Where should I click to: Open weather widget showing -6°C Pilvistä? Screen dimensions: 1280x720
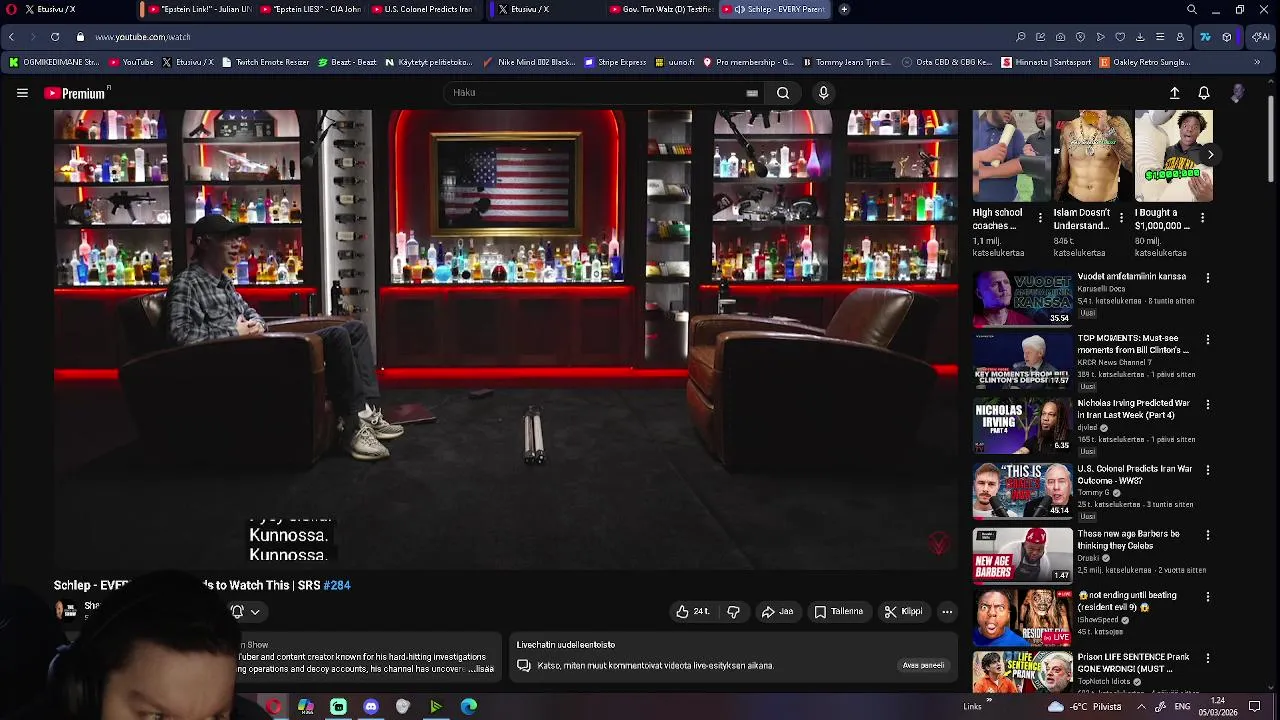click(x=1084, y=707)
